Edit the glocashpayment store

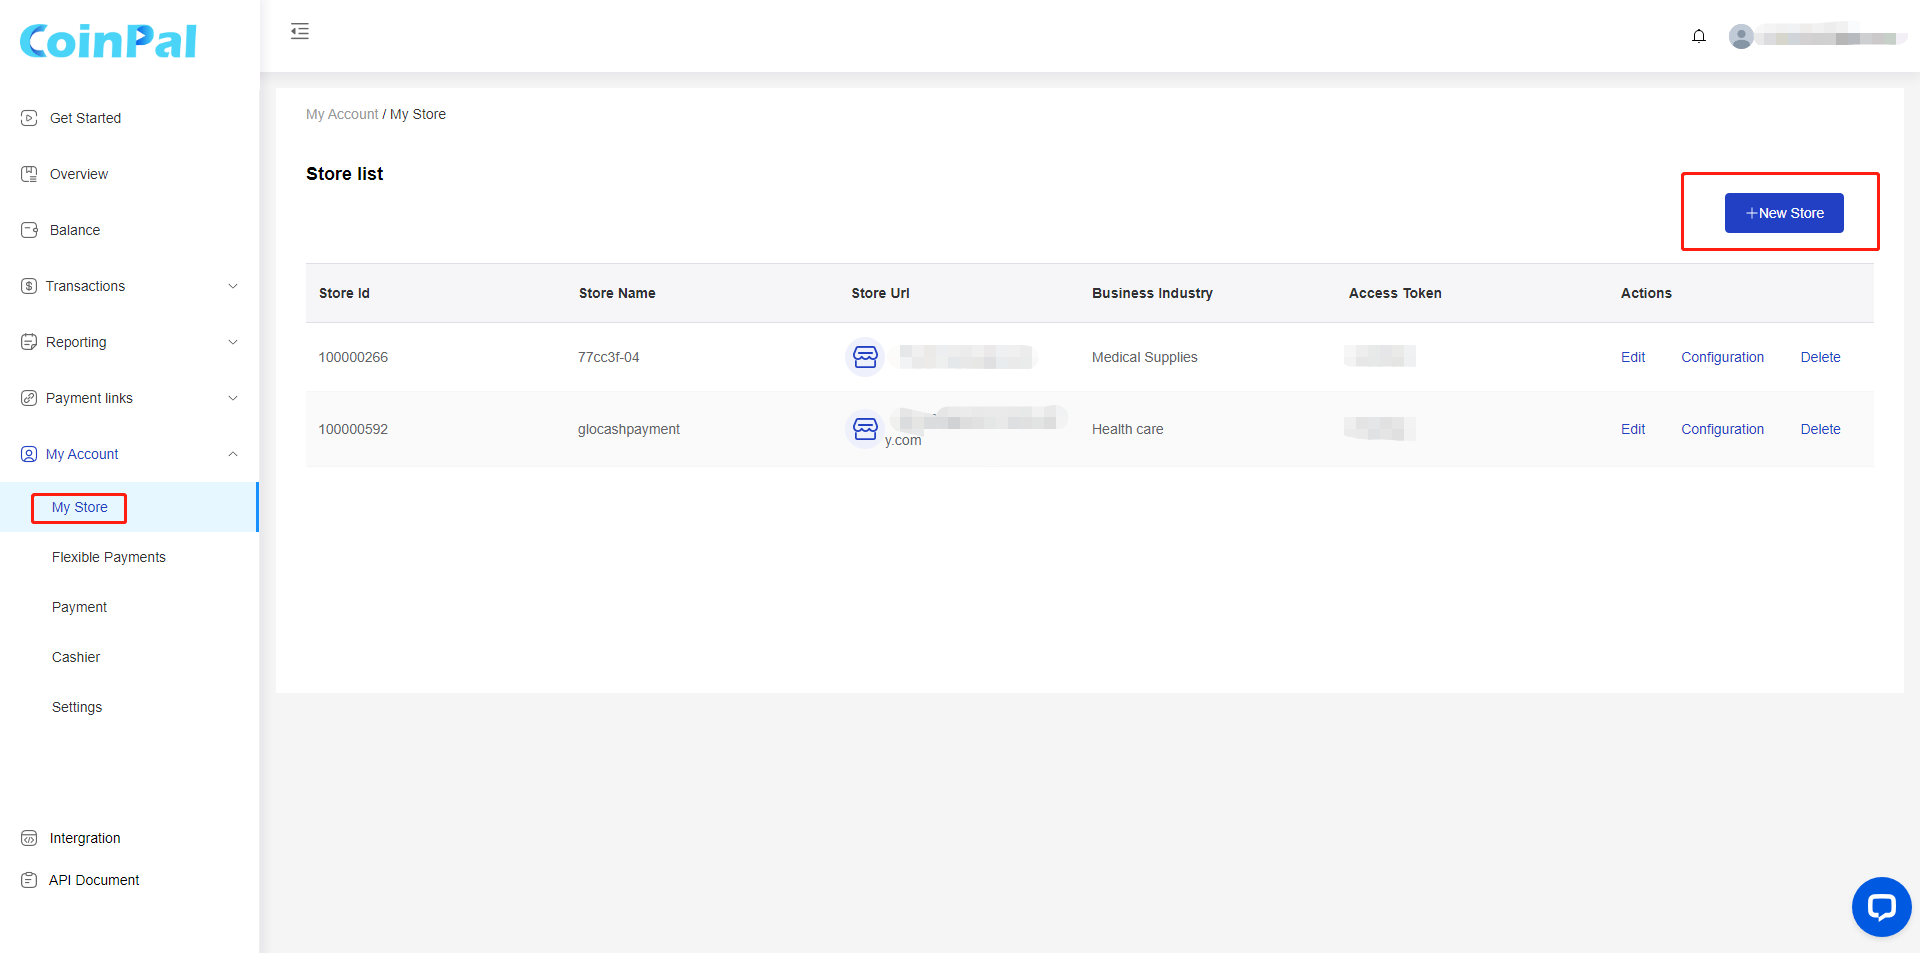click(x=1632, y=429)
